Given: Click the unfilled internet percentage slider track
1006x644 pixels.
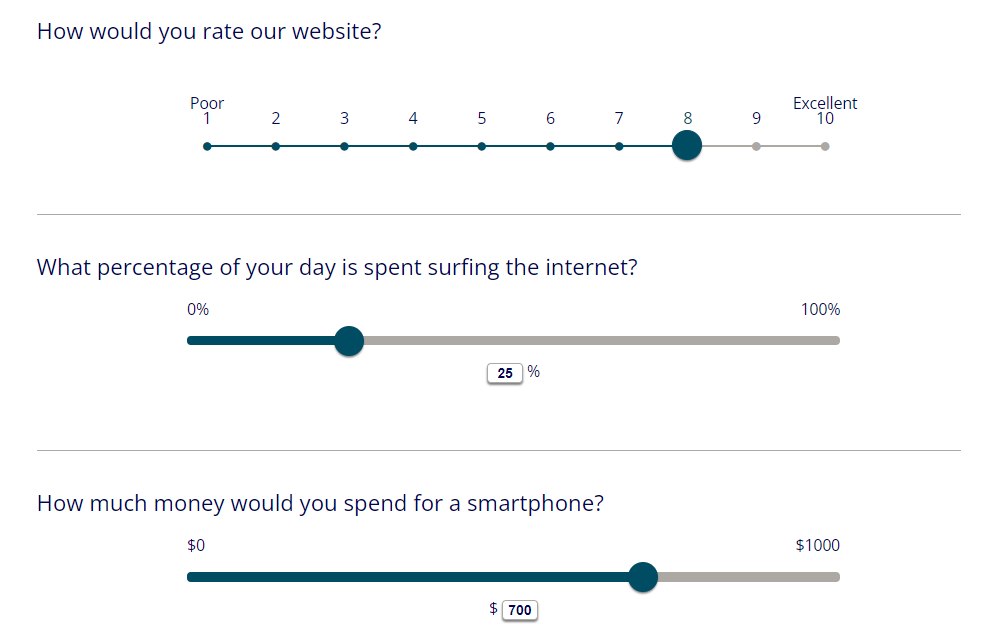Looking at the screenshot, I should 600,341.
